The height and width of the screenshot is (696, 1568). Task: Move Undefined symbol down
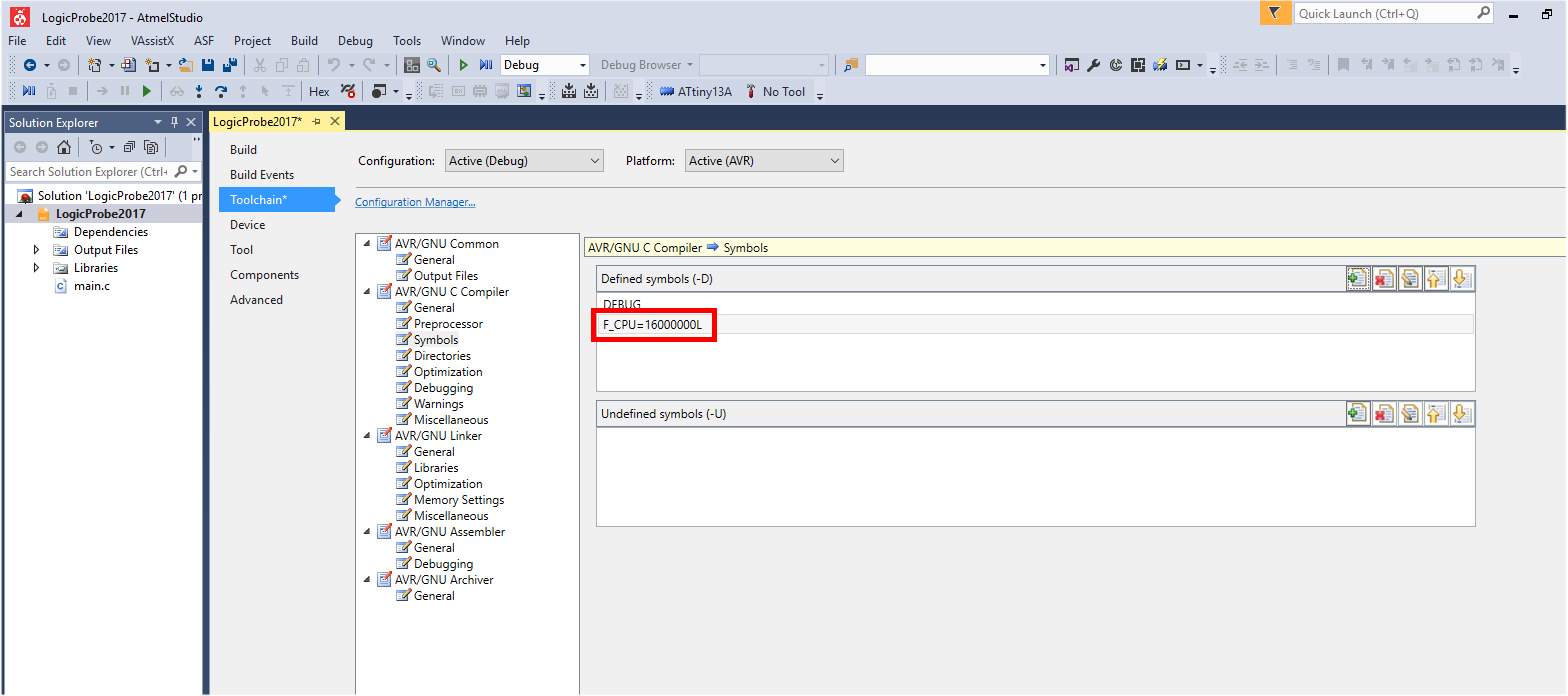point(1462,413)
